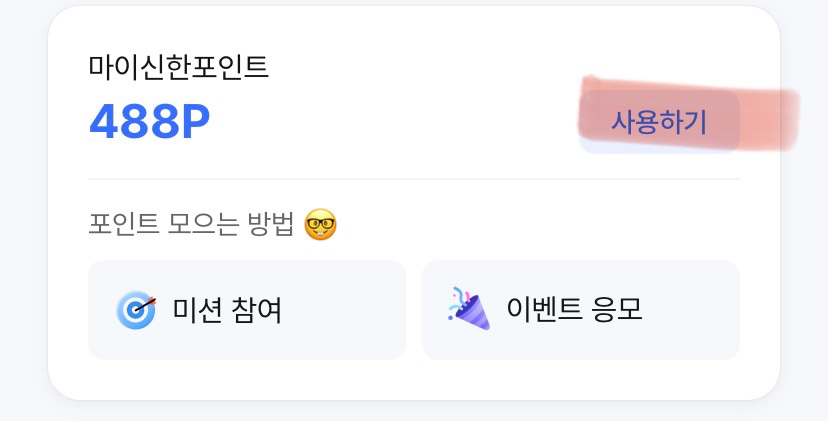Select the 488P point balance

click(x=150, y=122)
